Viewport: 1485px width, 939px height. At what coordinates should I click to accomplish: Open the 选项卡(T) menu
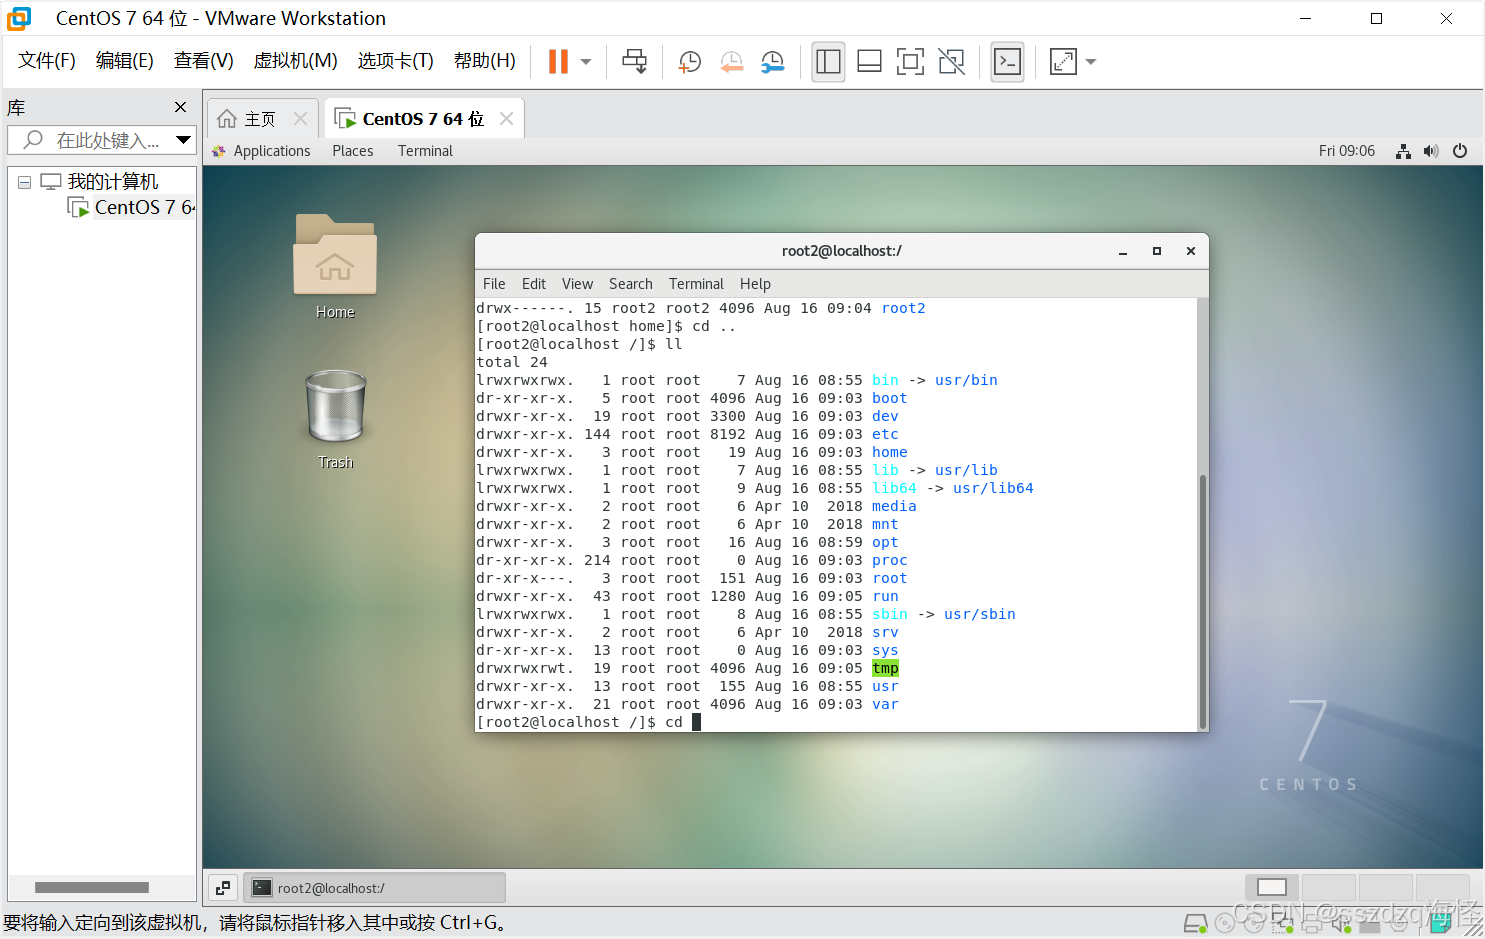pos(396,61)
